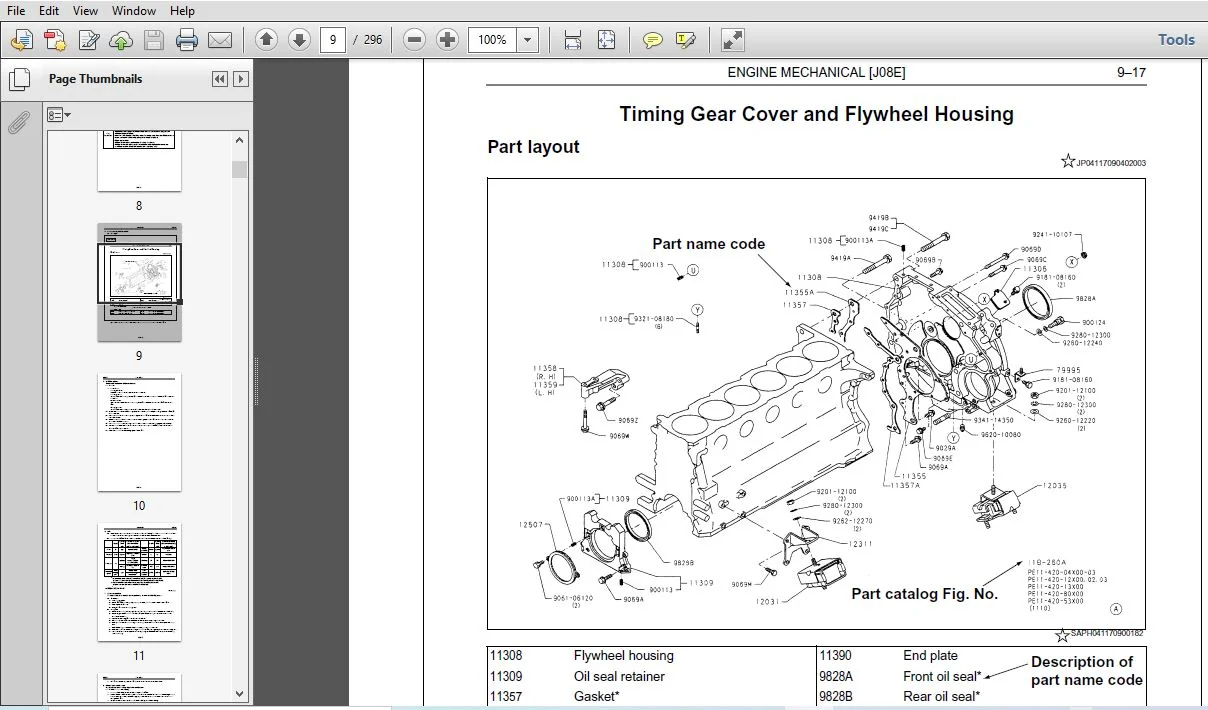Open the thumbnails options dropdown menu

click(59, 115)
